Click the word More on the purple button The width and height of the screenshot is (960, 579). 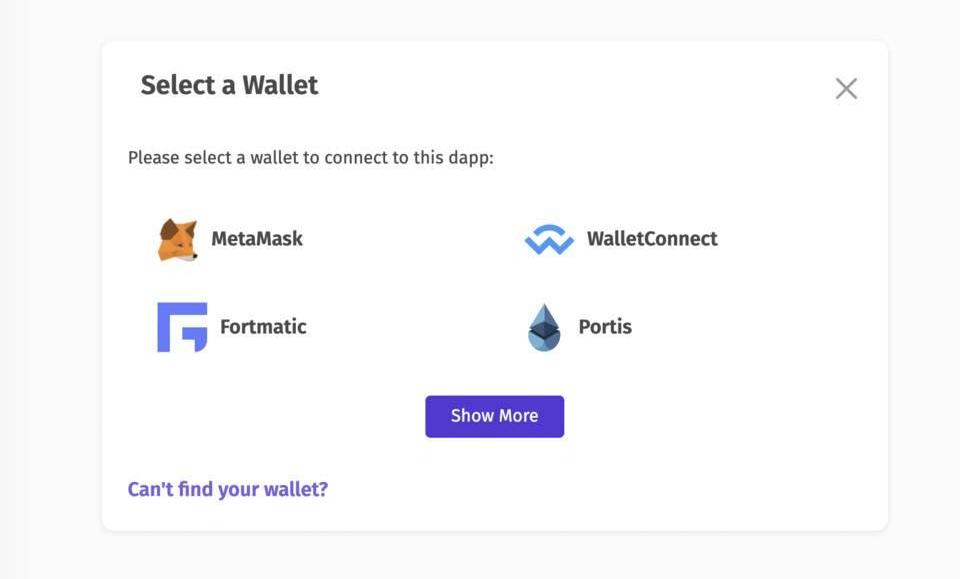pyautogui.click(x=517, y=416)
